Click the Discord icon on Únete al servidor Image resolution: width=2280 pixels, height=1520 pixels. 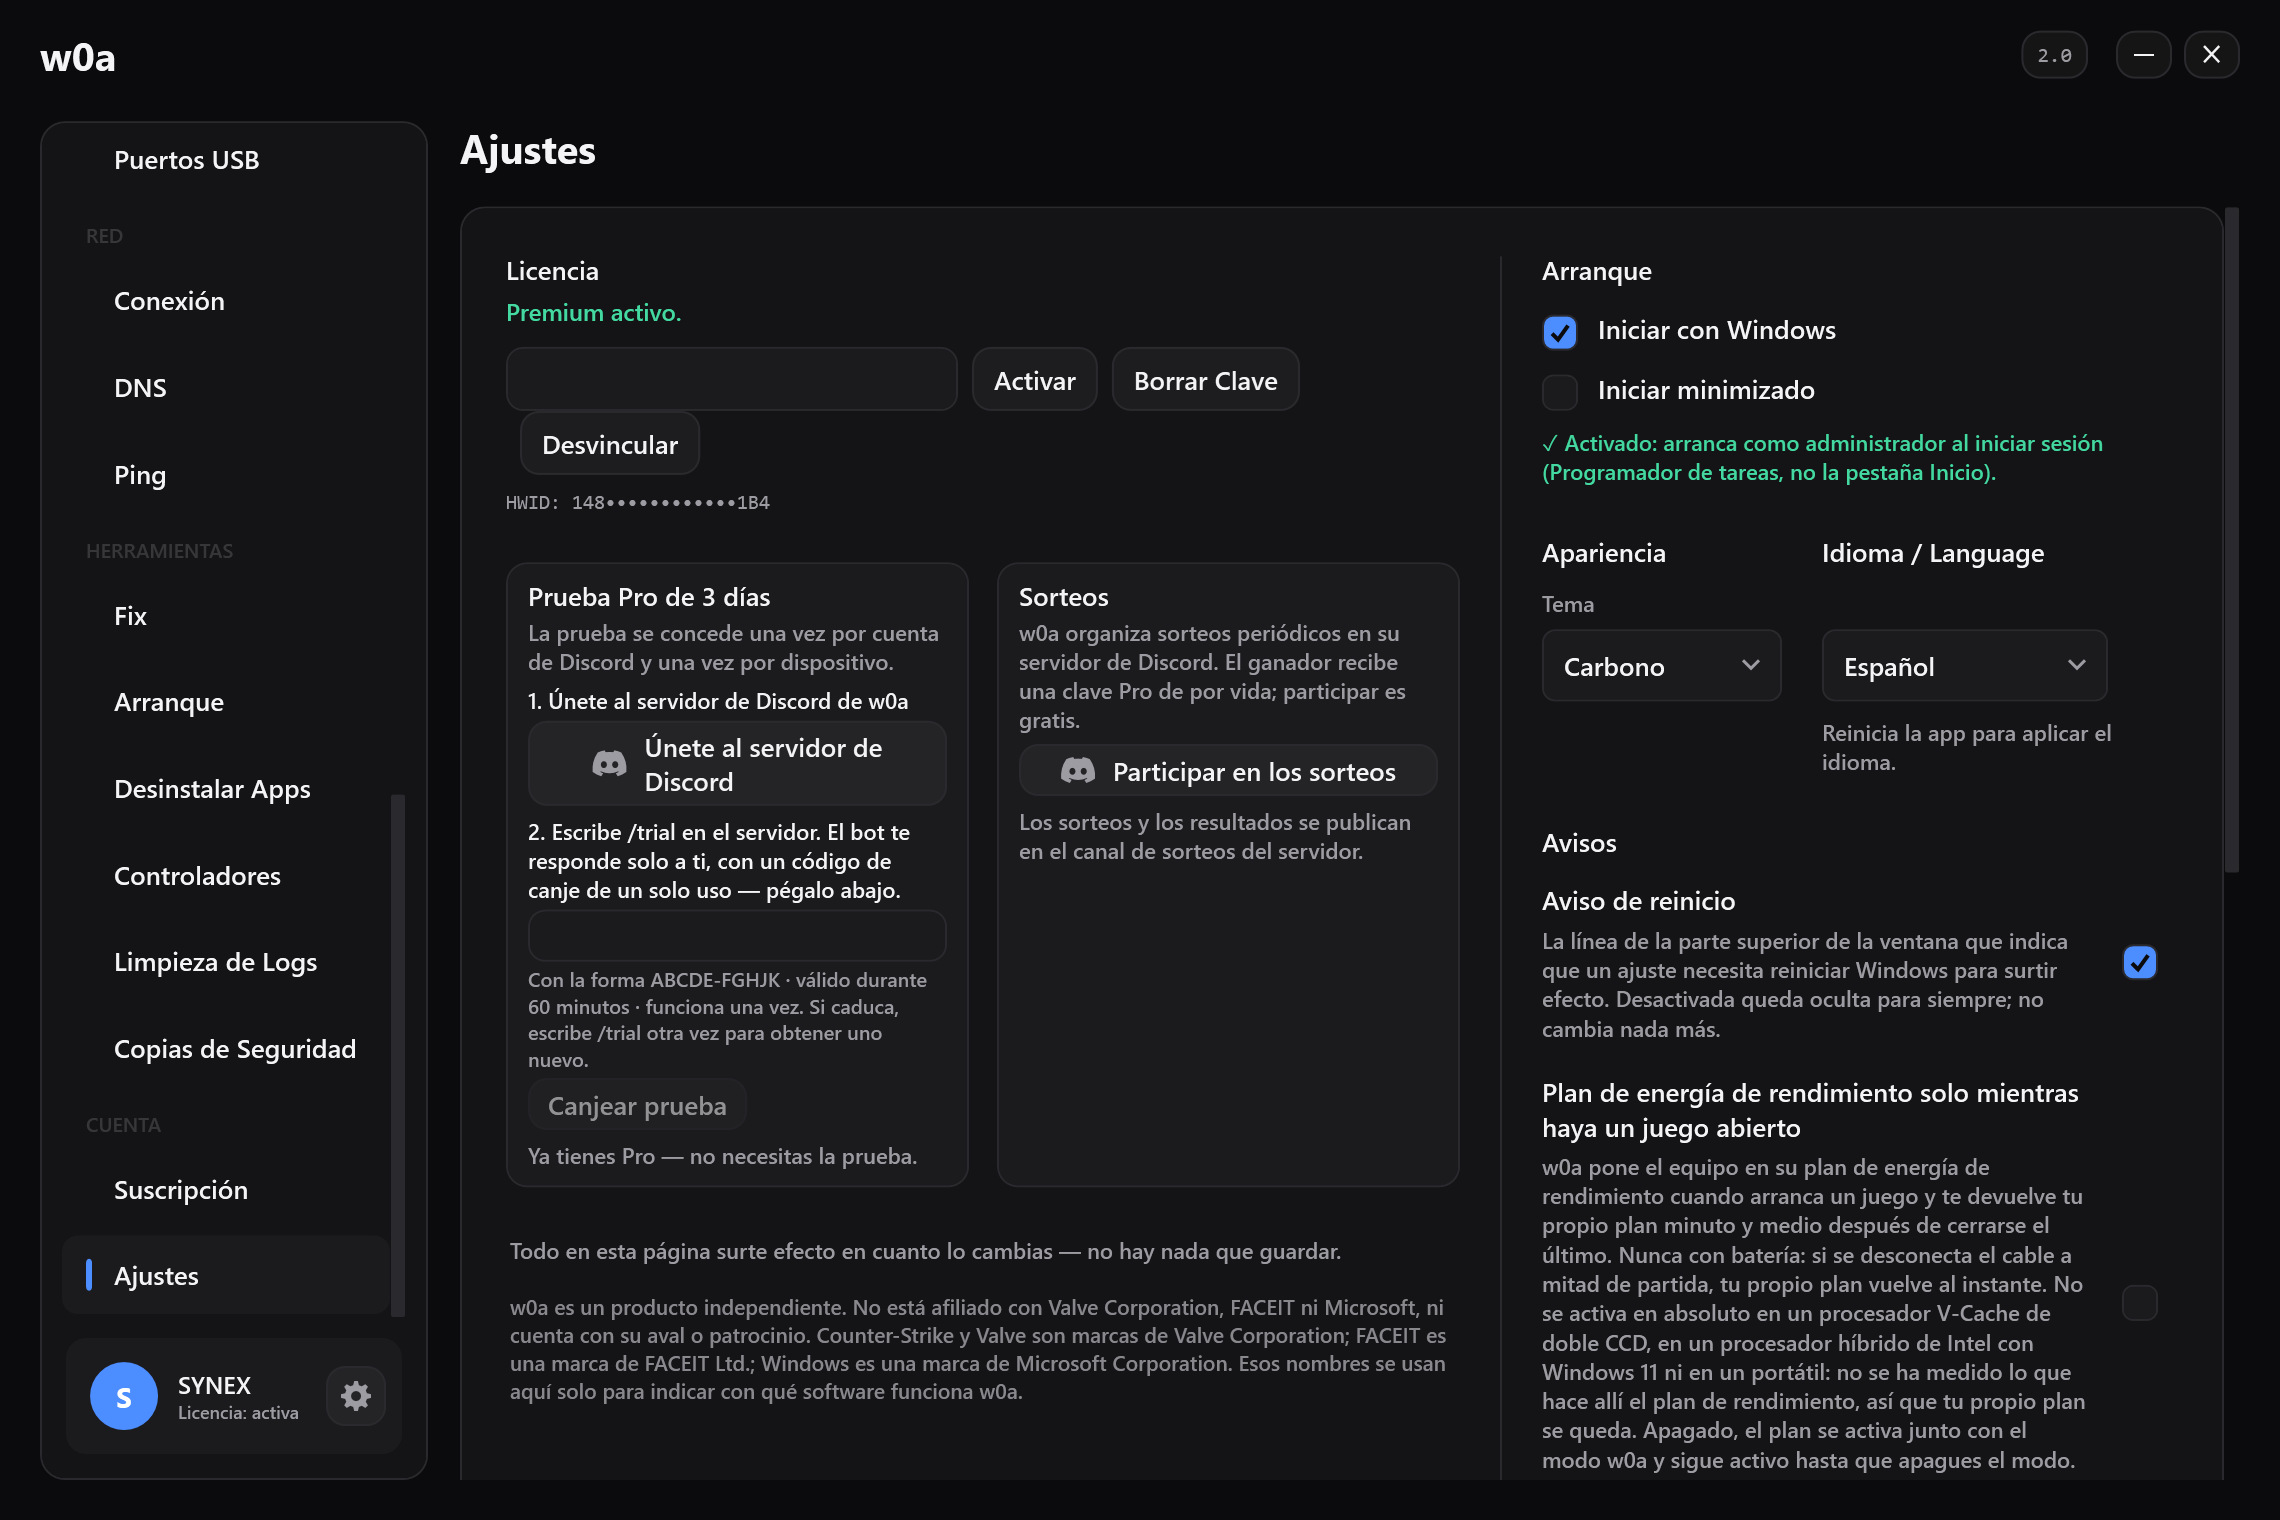coord(609,765)
